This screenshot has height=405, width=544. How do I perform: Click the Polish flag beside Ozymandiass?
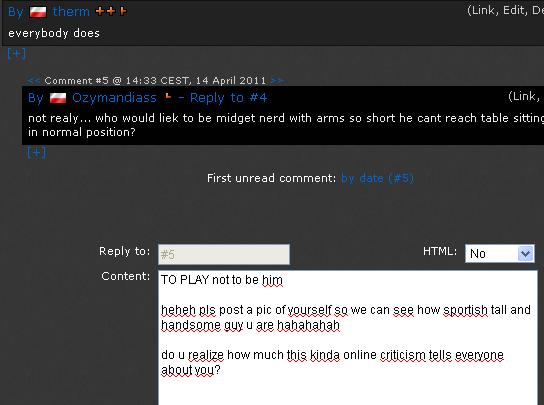tap(58, 98)
